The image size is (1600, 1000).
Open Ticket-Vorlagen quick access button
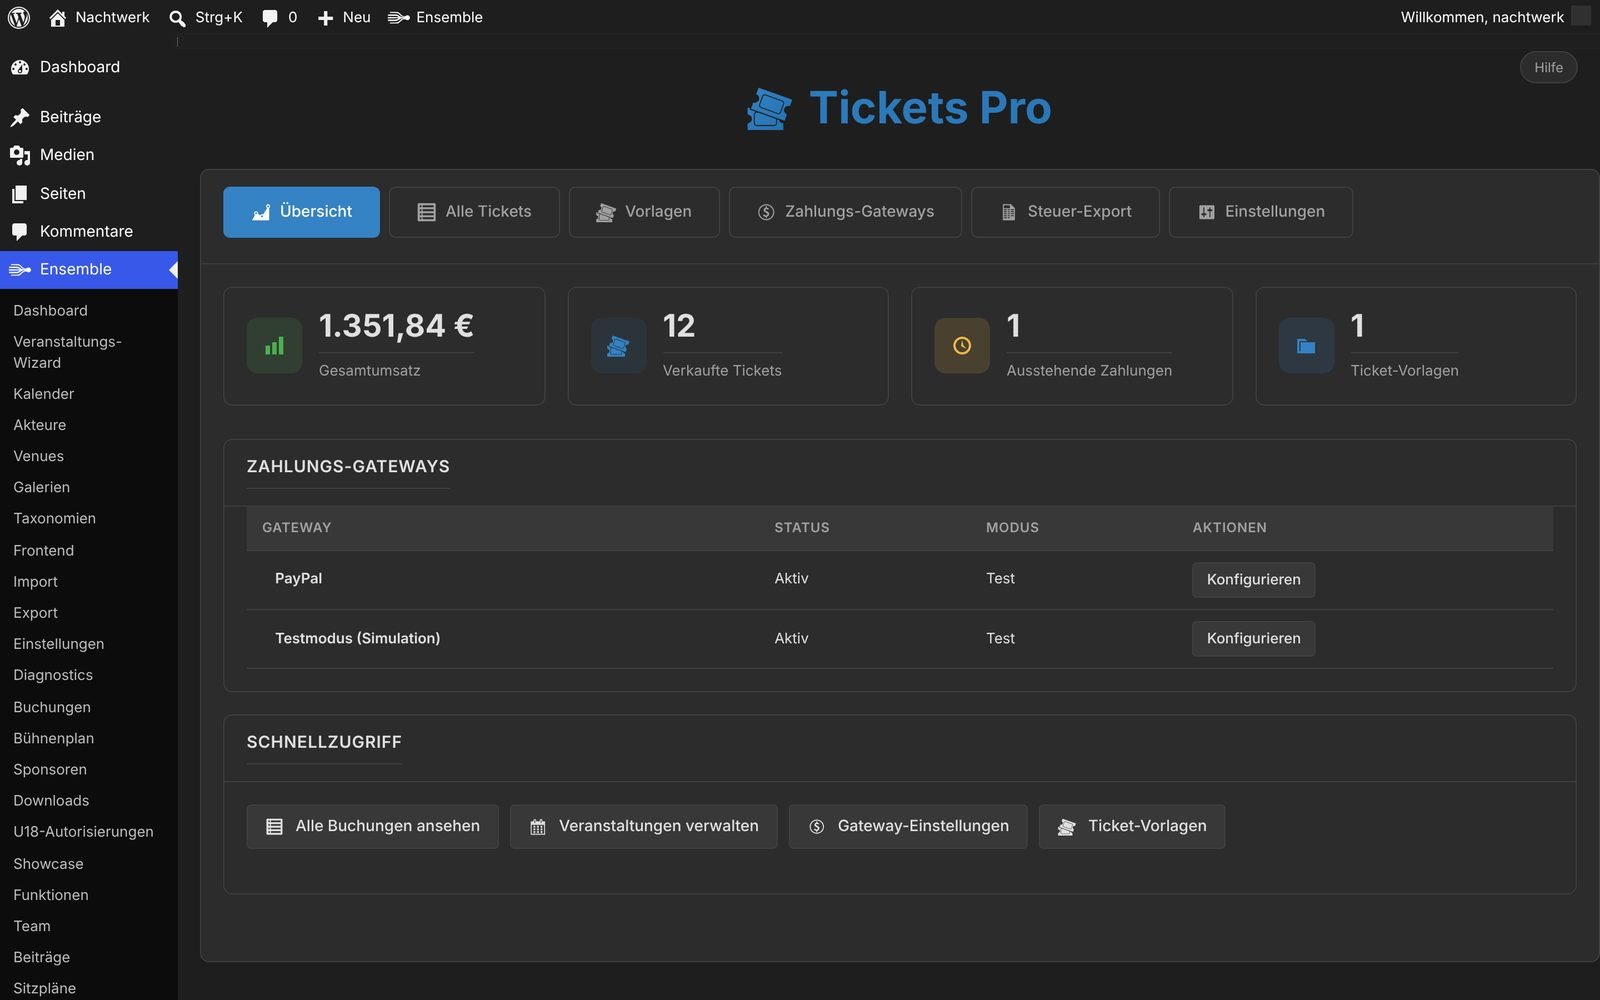1131,827
